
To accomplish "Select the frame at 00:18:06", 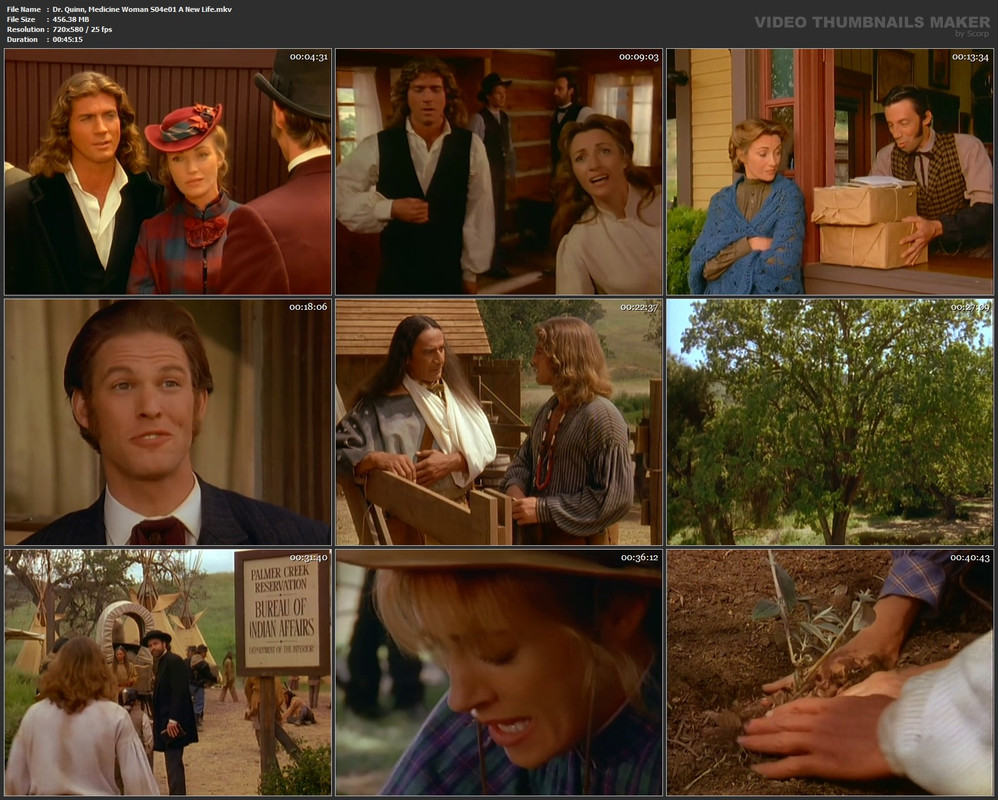I will [168, 422].
